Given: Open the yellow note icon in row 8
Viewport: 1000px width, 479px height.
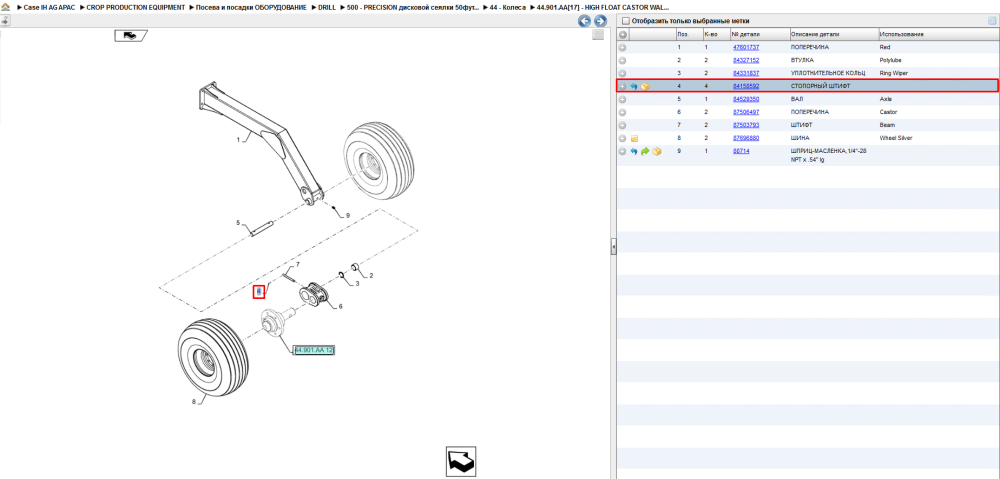Looking at the screenshot, I should (634, 138).
